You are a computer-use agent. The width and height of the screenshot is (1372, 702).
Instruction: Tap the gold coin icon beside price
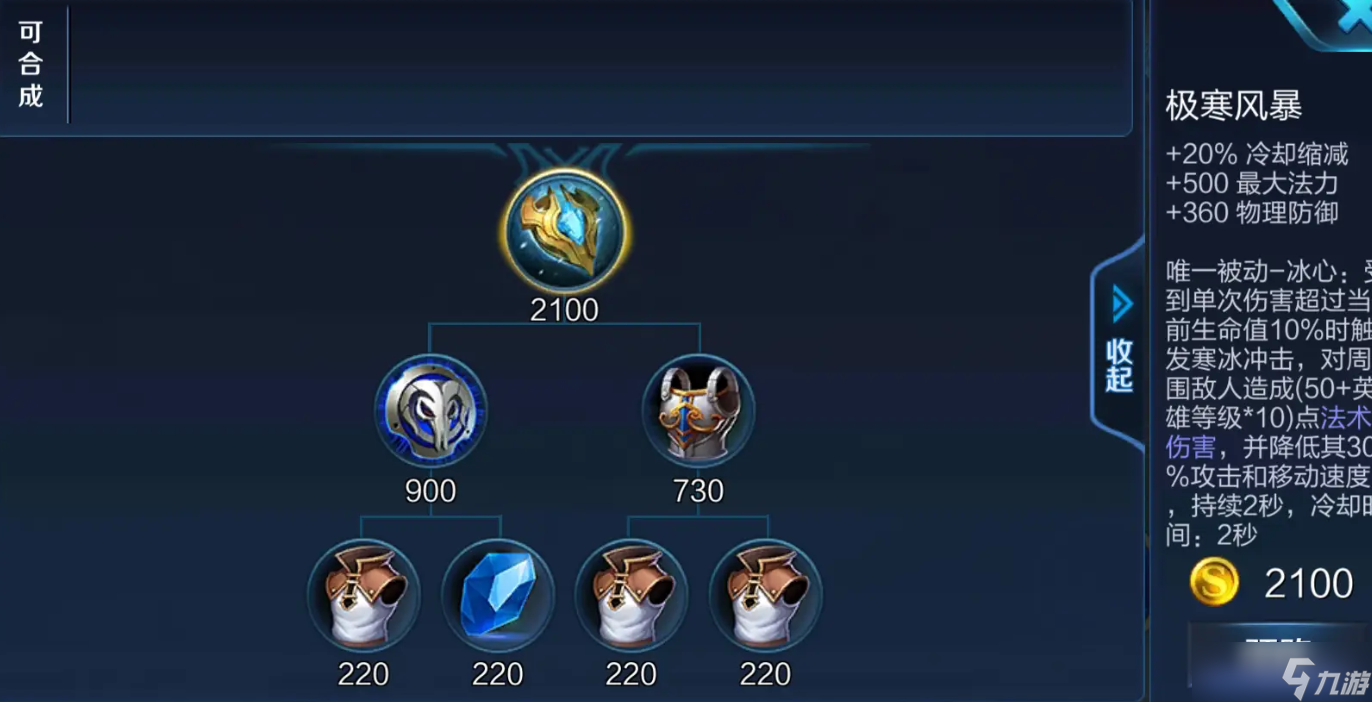(x=1214, y=582)
